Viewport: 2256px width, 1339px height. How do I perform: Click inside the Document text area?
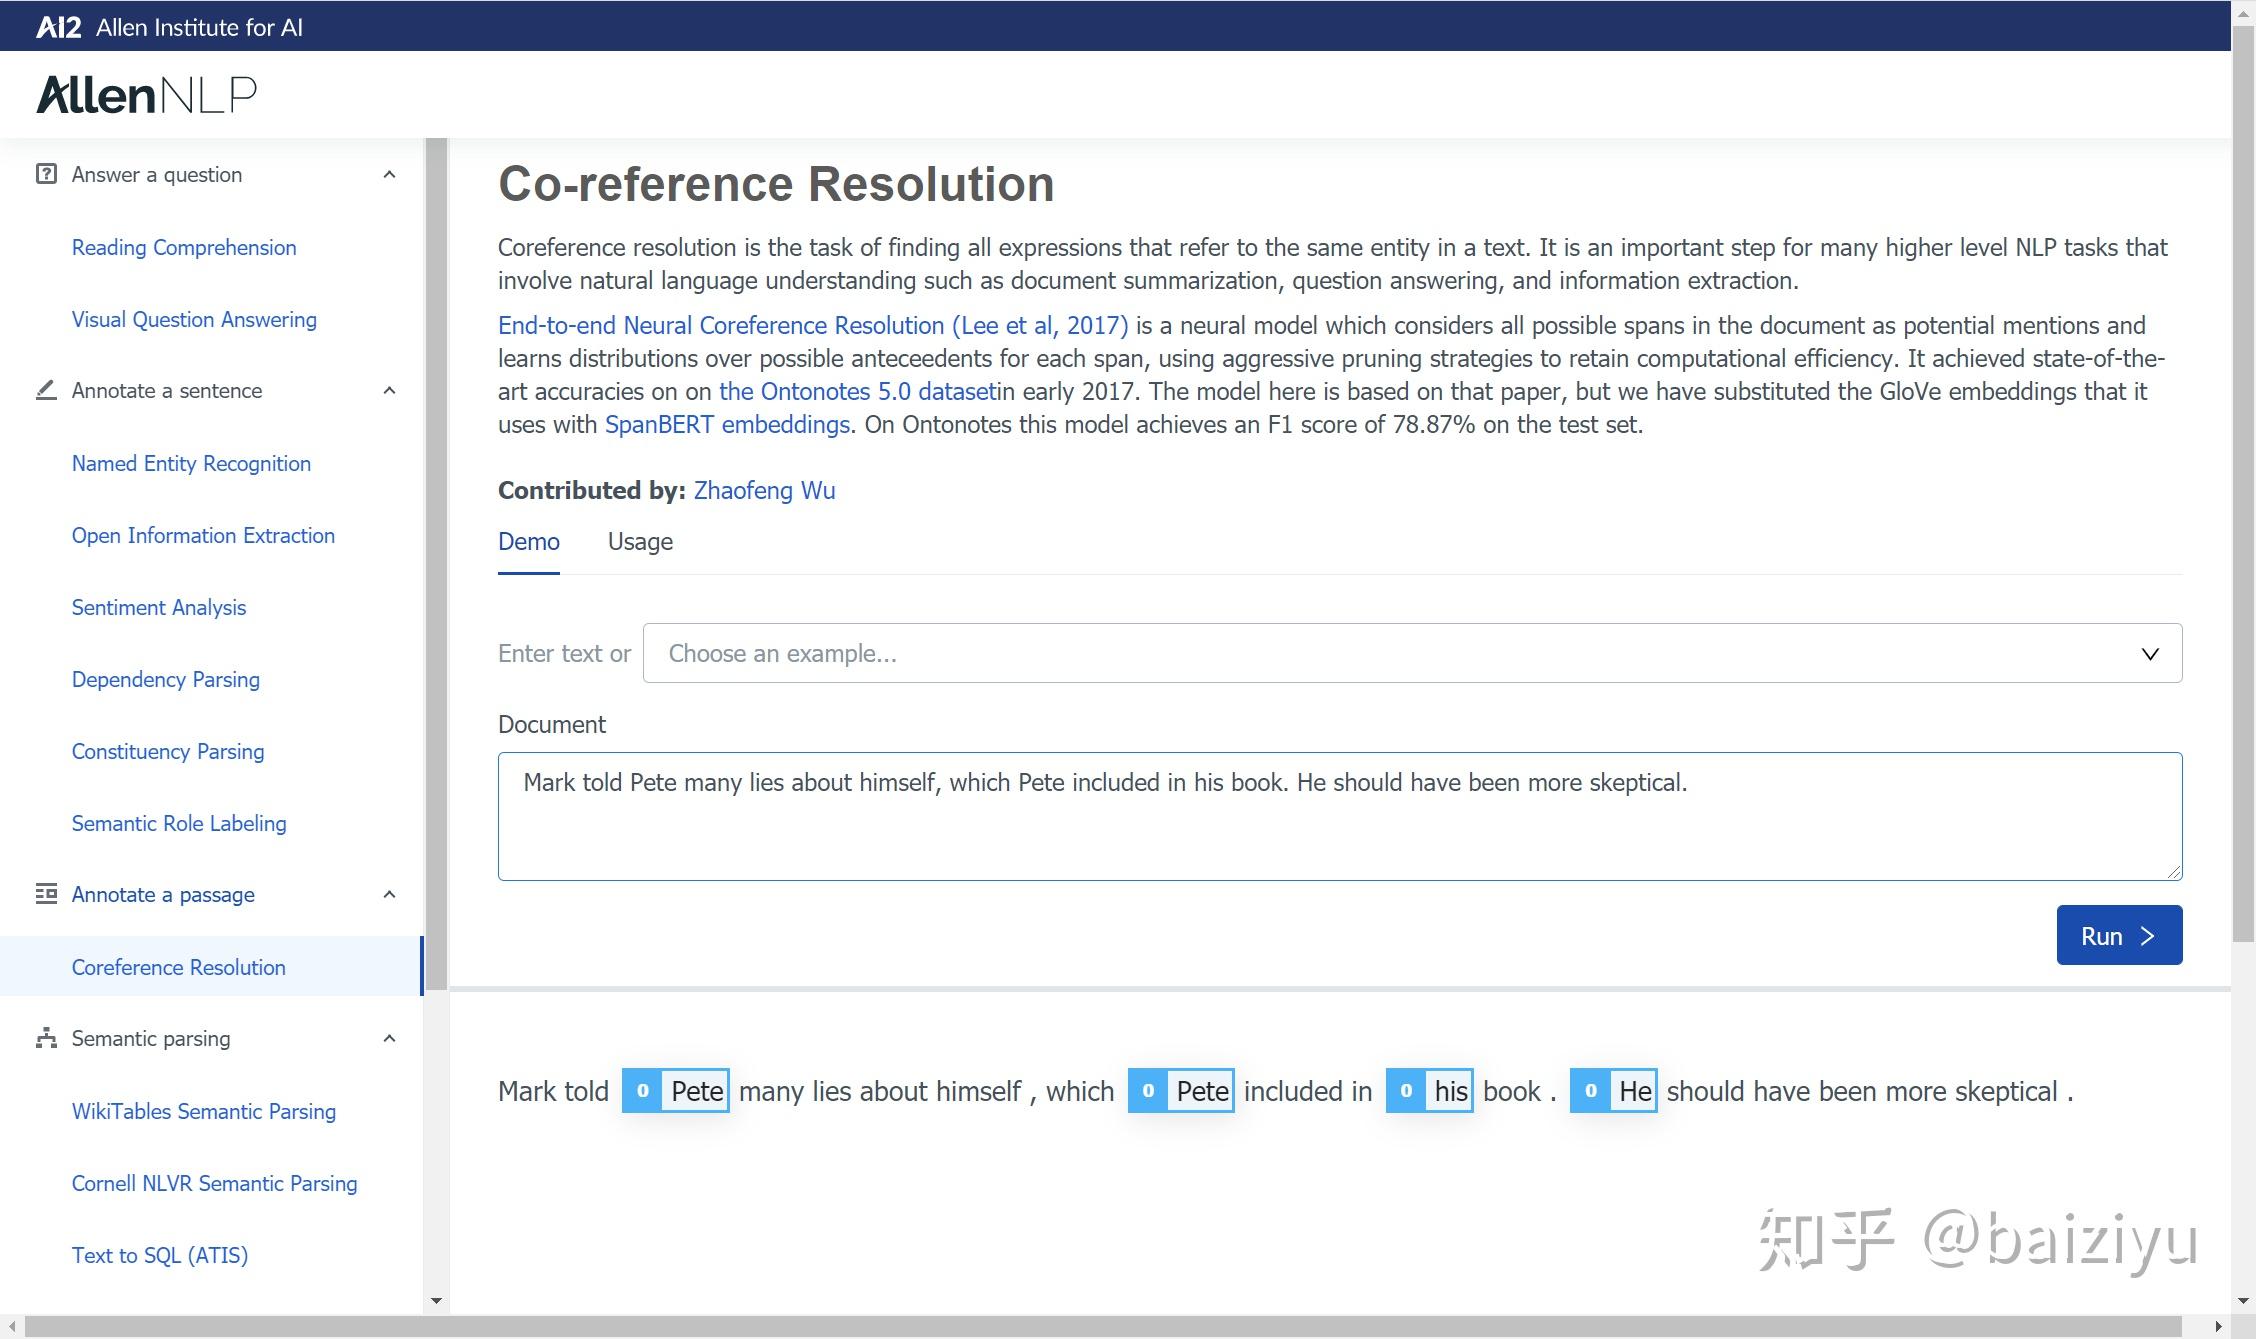pyautogui.click(x=1340, y=830)
